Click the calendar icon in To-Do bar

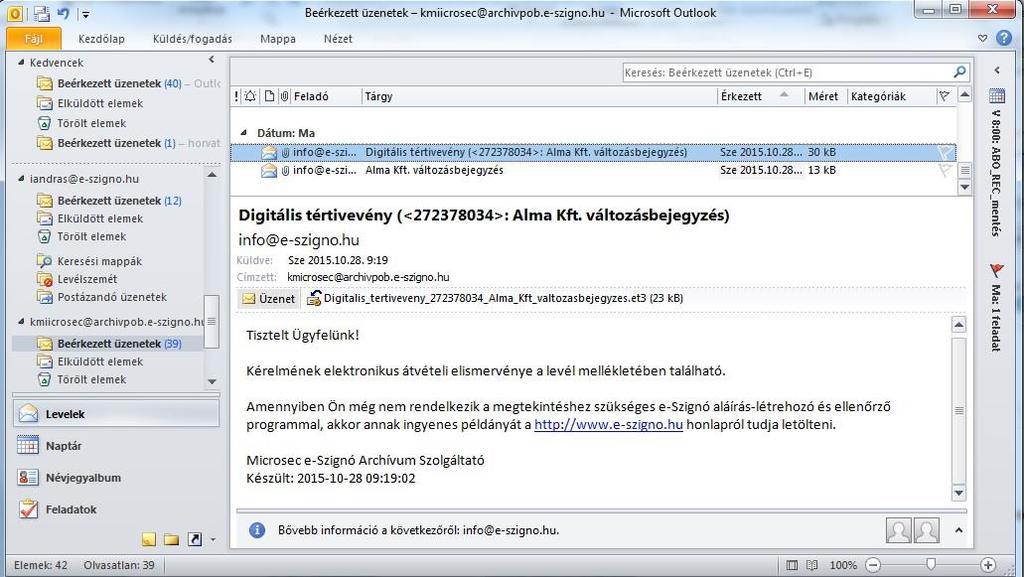tap(997, 96)
